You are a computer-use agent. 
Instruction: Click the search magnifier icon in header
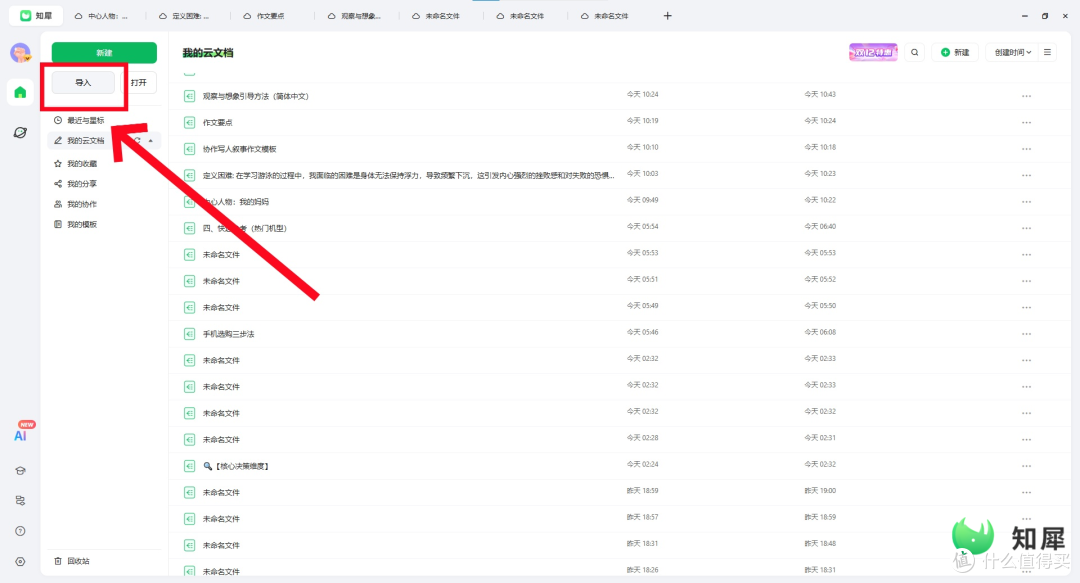914,52
